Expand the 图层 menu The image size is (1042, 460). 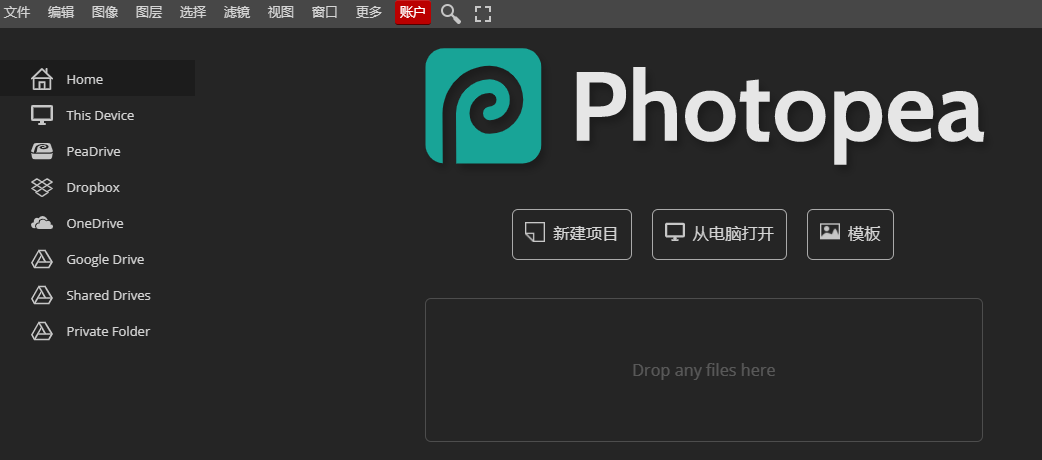pyautogui.click(x=149, y=12)
